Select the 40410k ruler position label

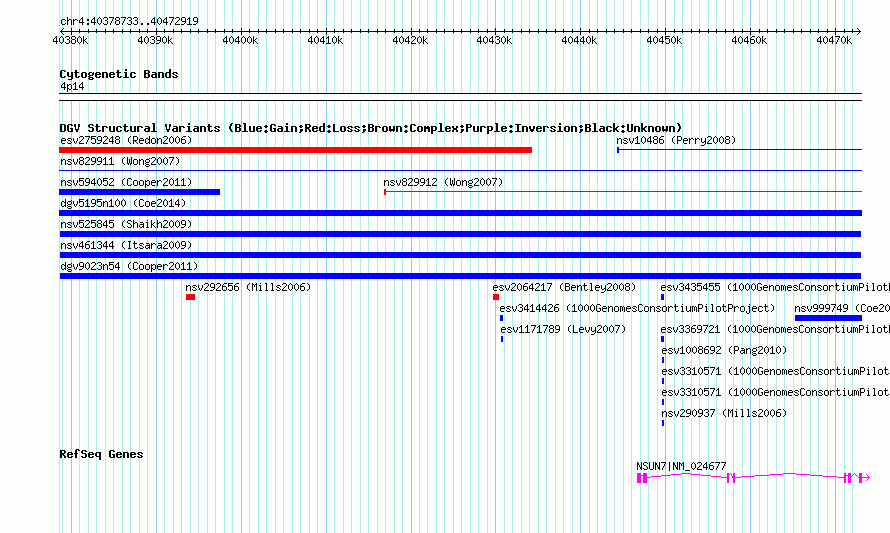click(x=325, y=40)
